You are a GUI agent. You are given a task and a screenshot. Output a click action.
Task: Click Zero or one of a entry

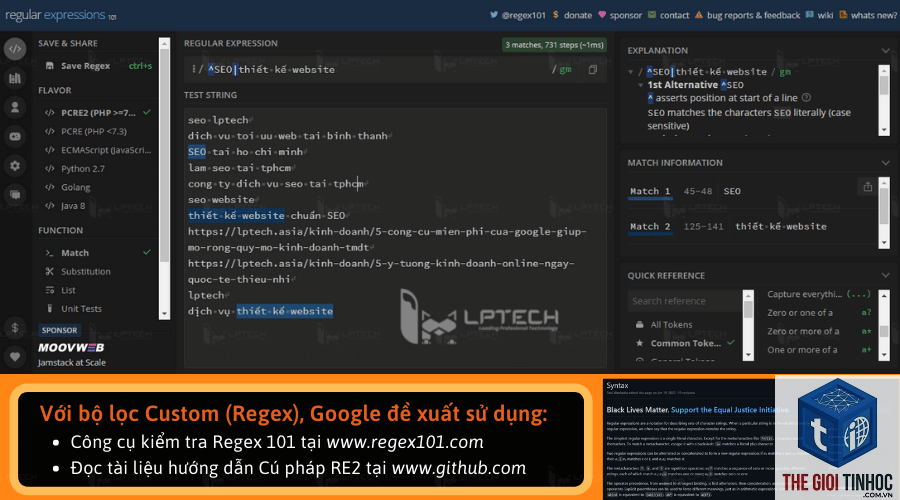820,313
